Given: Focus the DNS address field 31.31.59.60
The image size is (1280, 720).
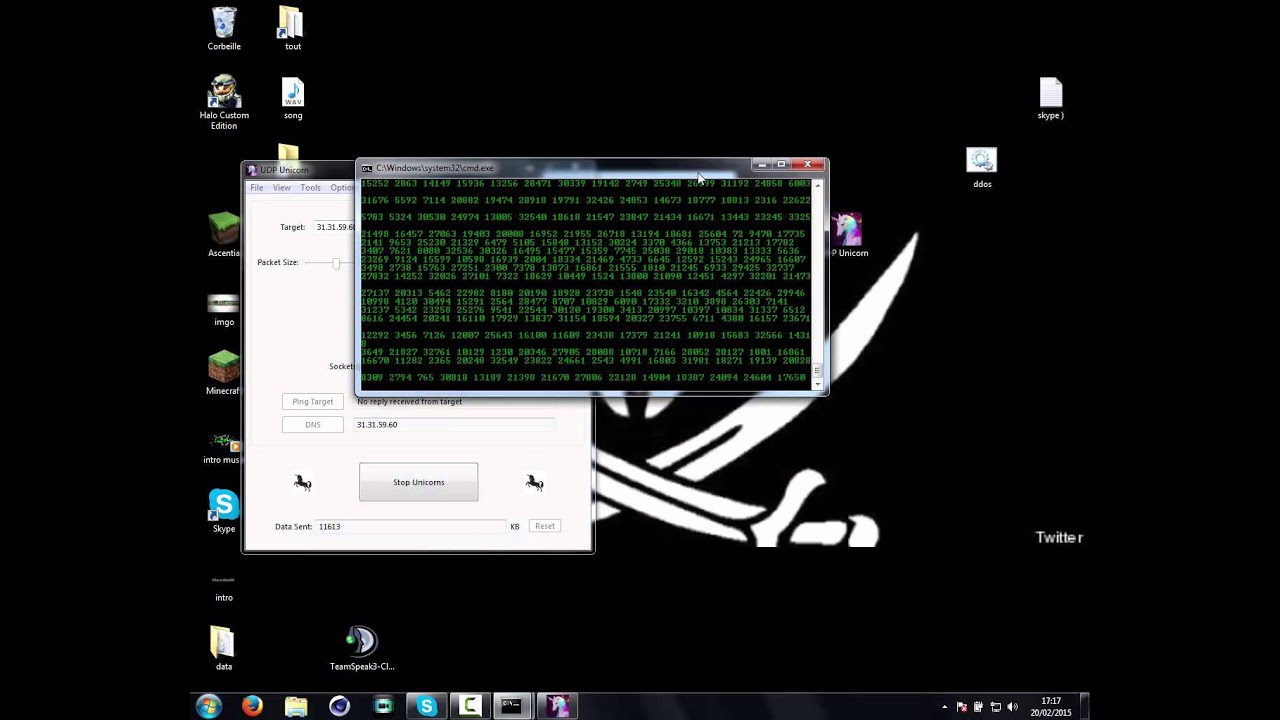Looking at the screenshot, I should click(x=455, y=424).
